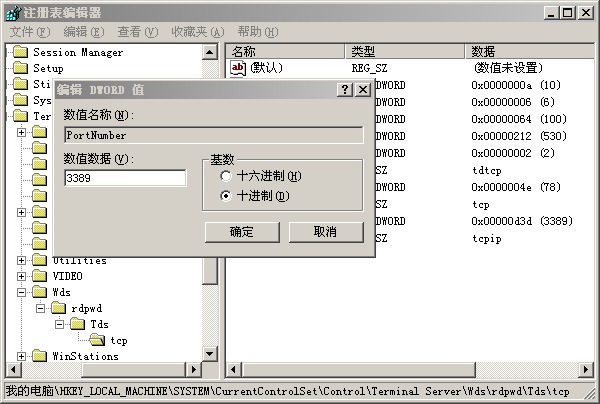Click the tdtcp data value

pyautogui.click(x=487, y=170)
